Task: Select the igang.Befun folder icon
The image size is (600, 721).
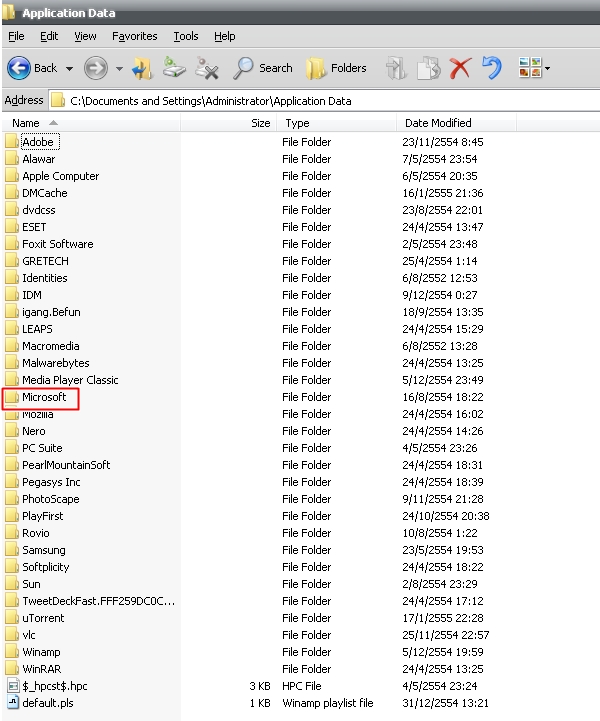Action: [x=12, y=312]
